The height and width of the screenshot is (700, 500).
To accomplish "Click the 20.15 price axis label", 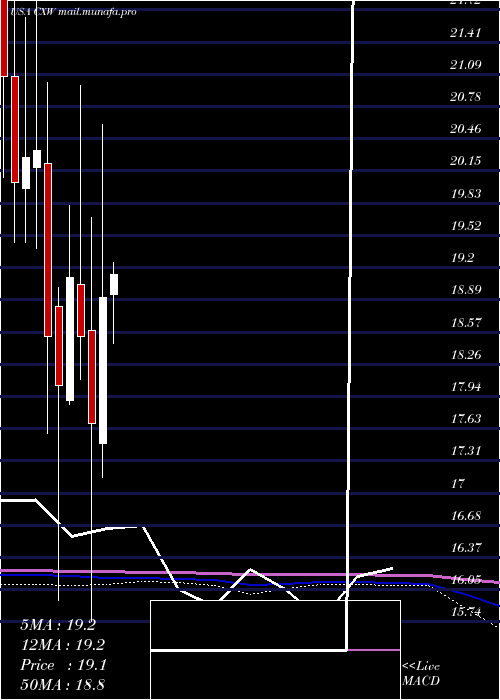I will tap(466, 161).
